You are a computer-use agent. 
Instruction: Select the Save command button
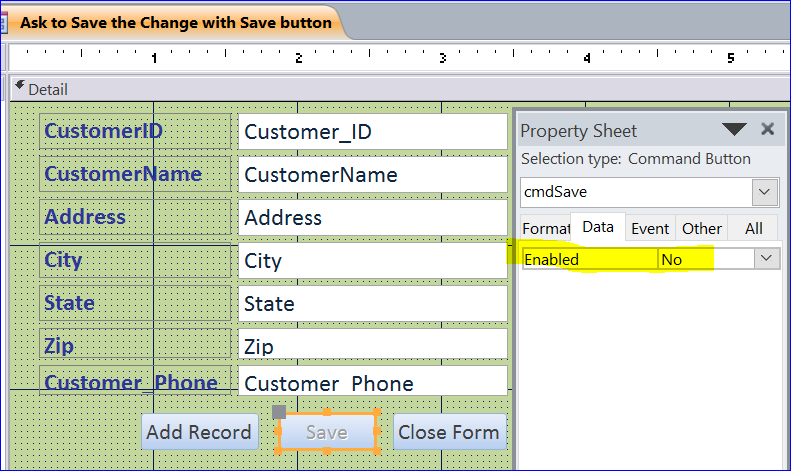[327, 432]
